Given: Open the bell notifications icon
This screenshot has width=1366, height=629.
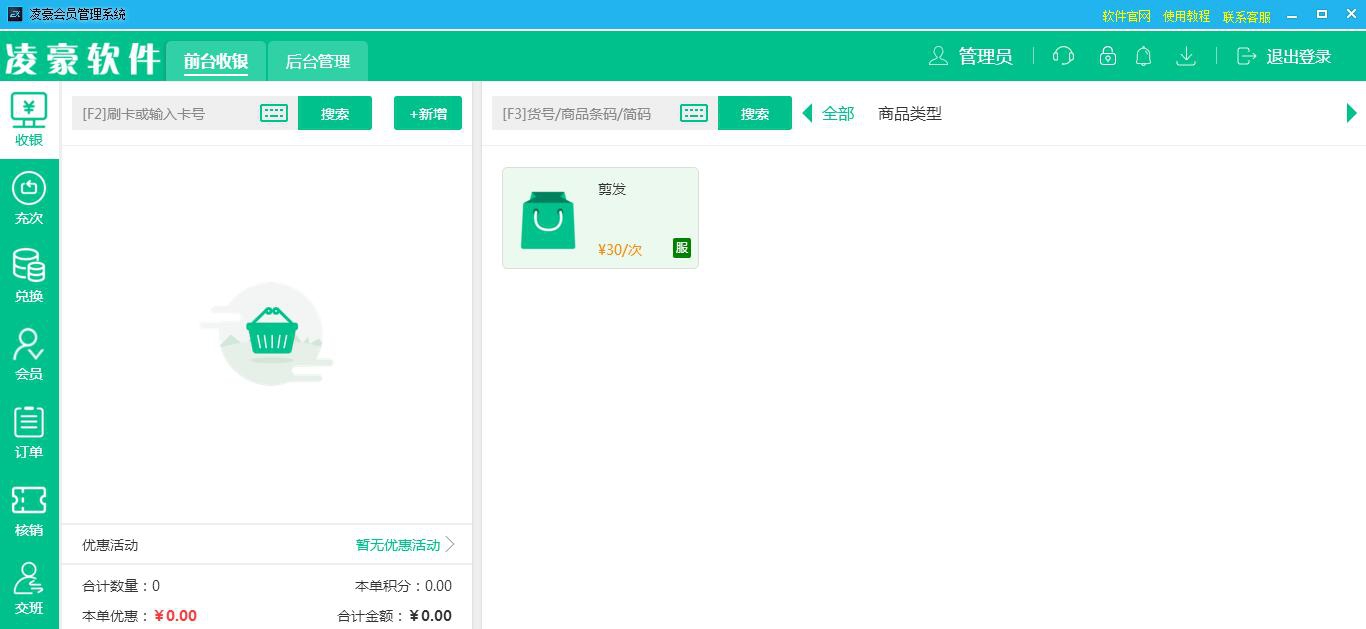Looking at the screenshot, I should pyautogui.click(x=1144, y=57).
